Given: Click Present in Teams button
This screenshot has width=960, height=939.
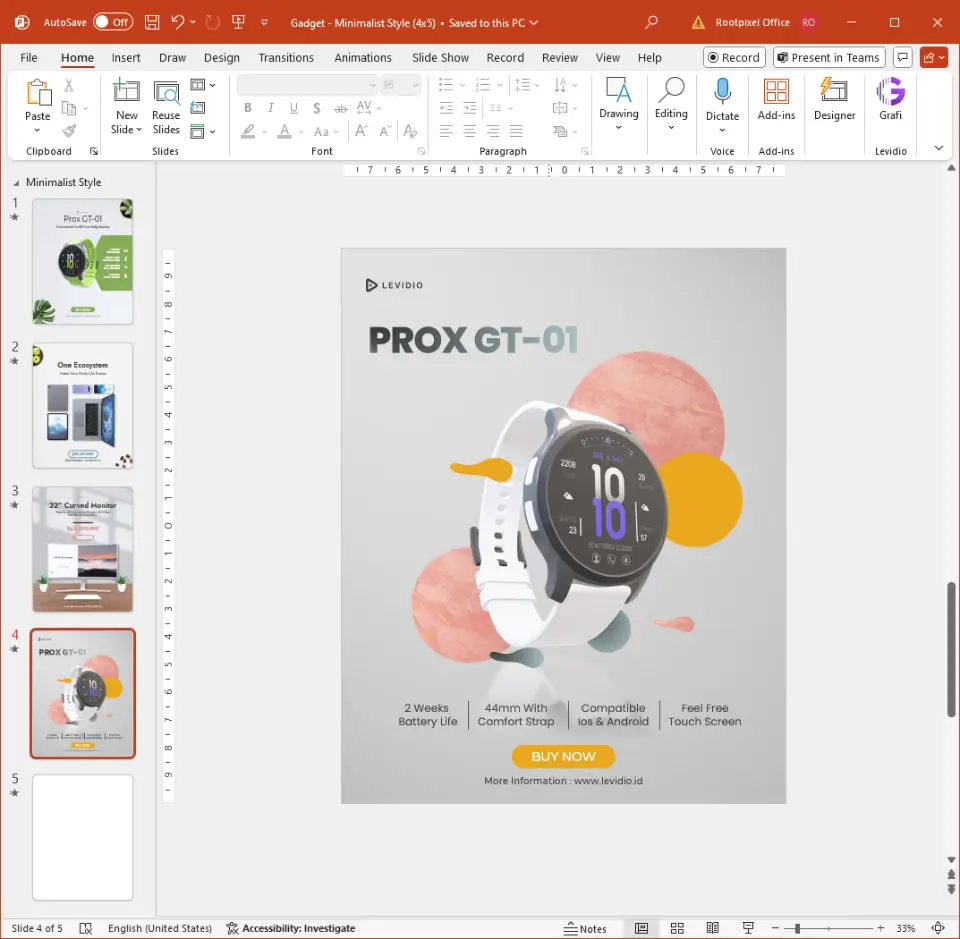Looking at the screenshot, I should (829, 58).
